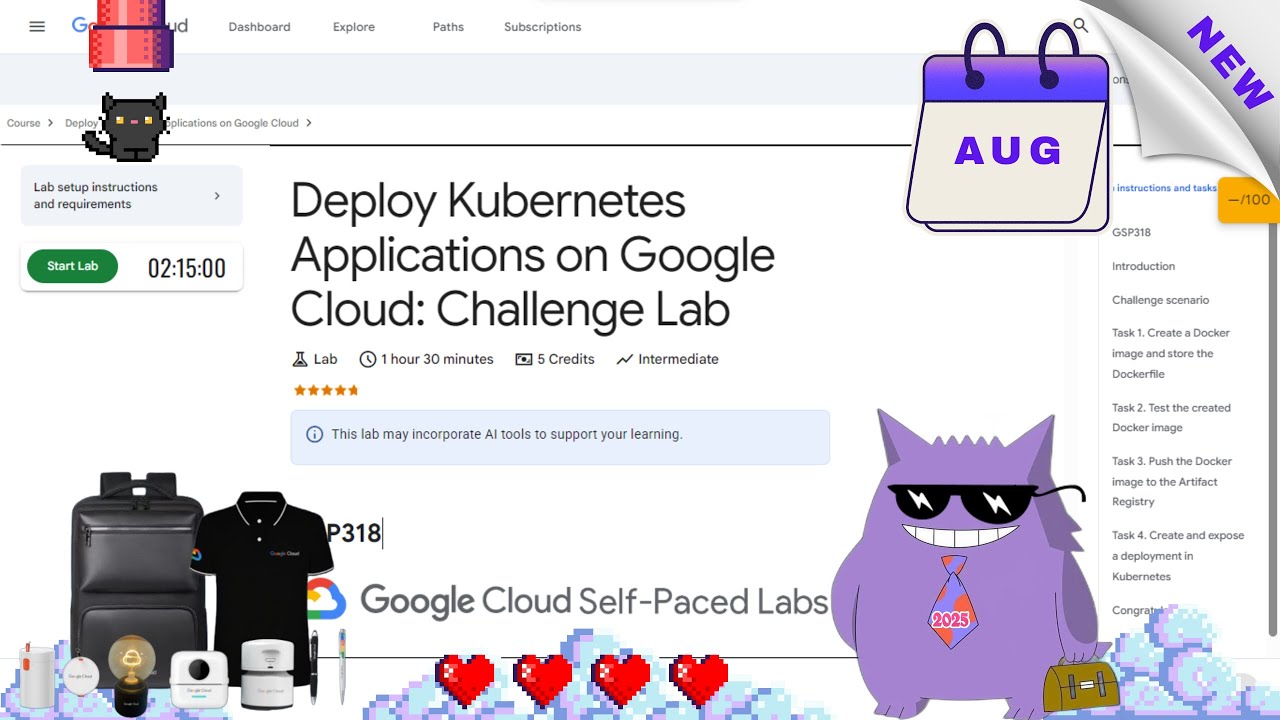Open the Dashboard tab
1280x720 pixels.
coord(259,27)
